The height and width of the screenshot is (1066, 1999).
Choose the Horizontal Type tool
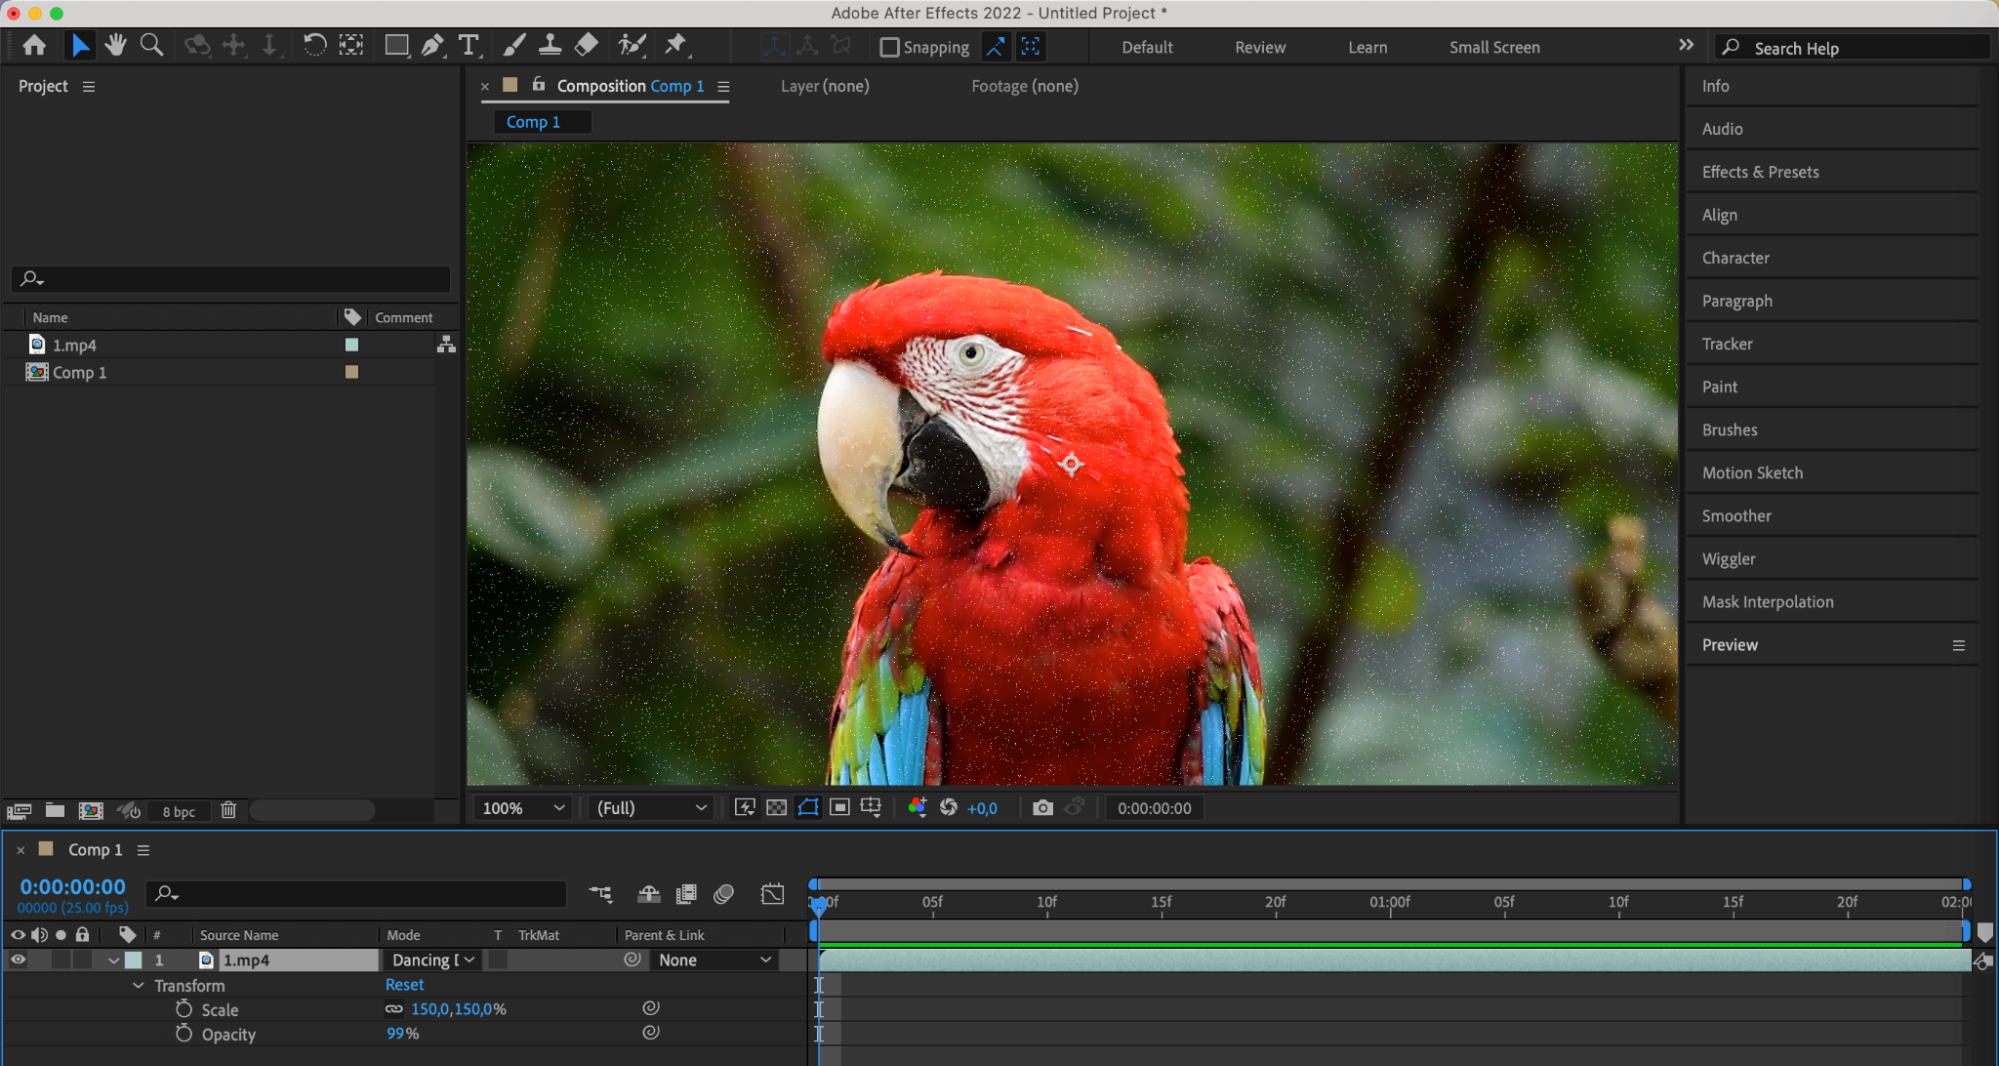468,45
